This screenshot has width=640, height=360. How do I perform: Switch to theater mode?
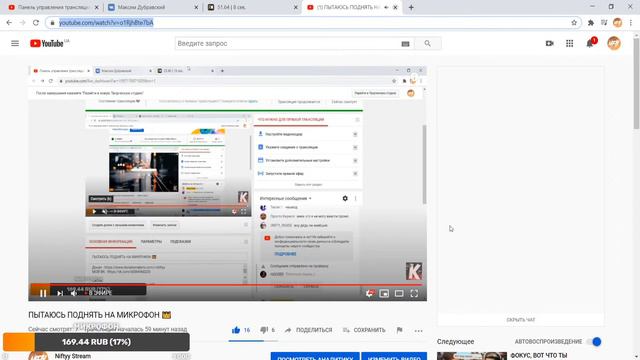(x=399, y=293)
